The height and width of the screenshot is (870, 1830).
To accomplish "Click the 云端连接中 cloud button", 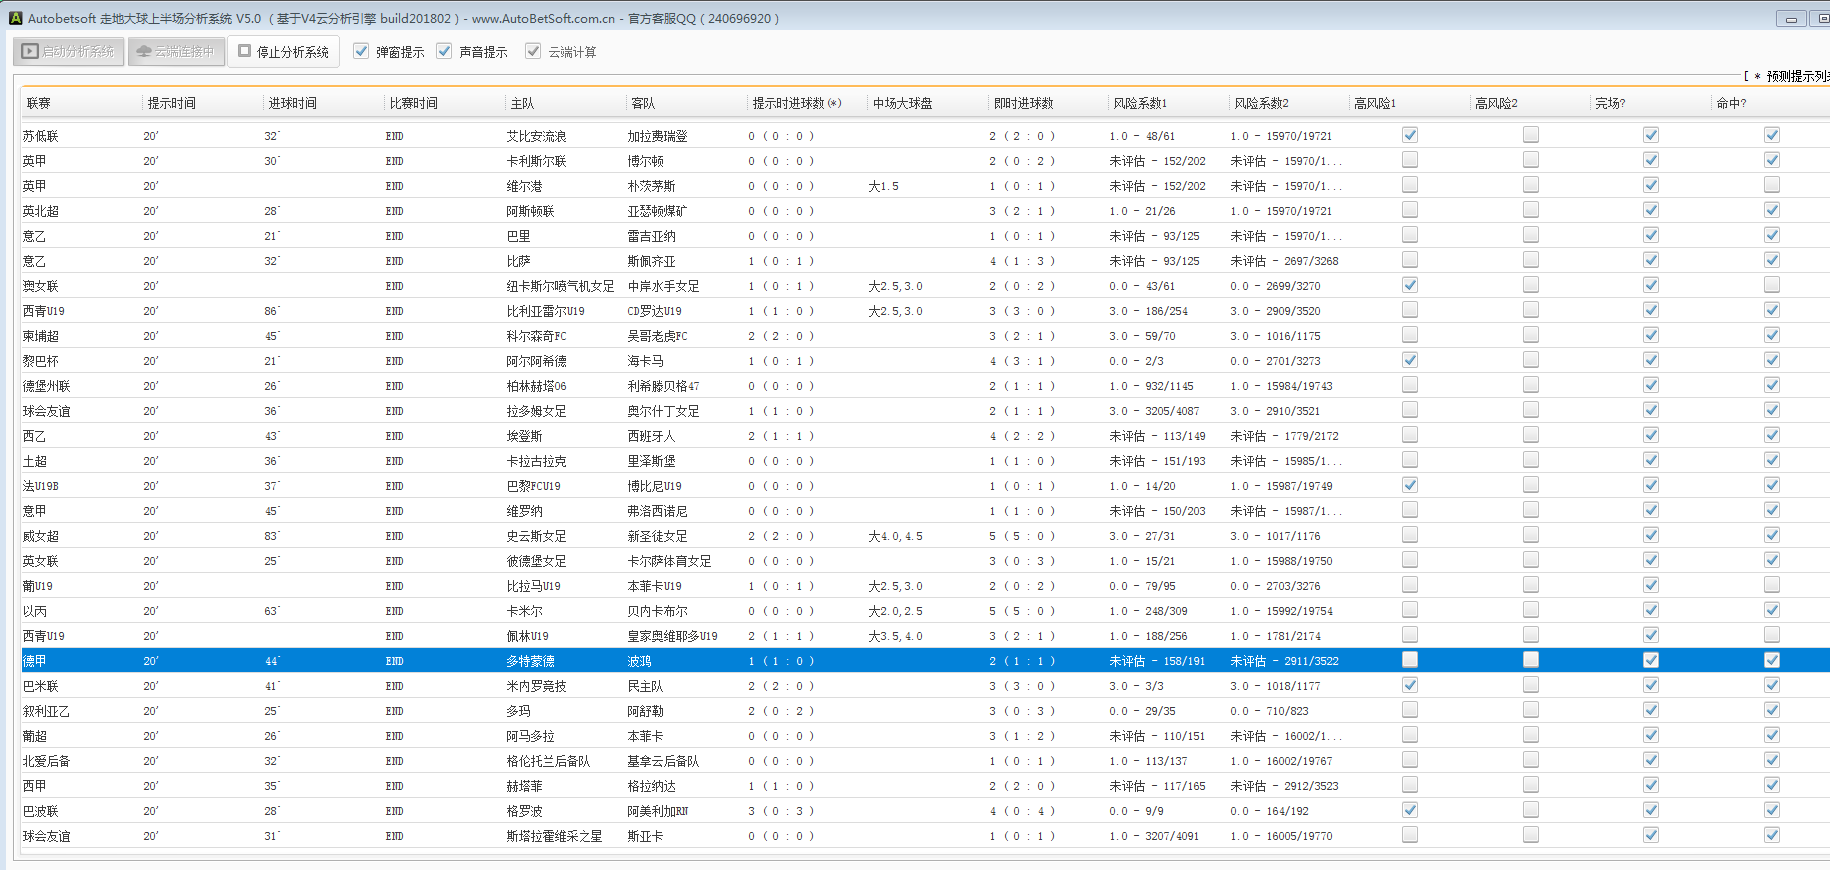I will coord(175,51).
